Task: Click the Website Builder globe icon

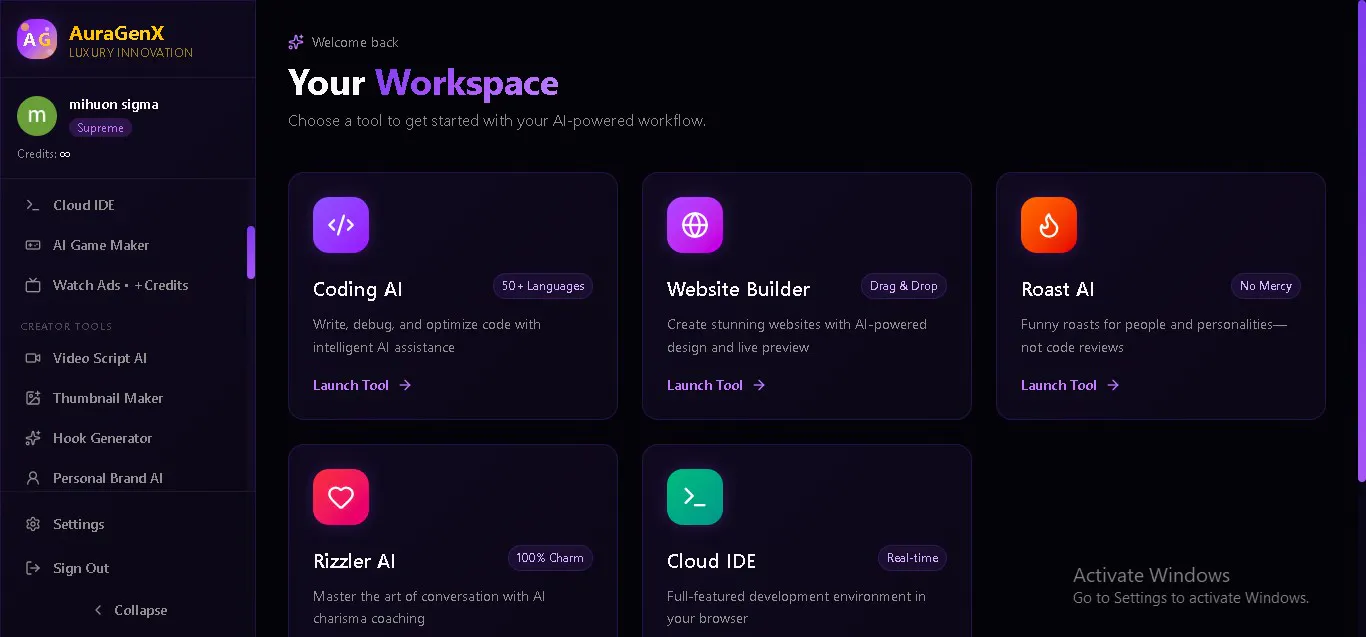Action: coord(695,225)
